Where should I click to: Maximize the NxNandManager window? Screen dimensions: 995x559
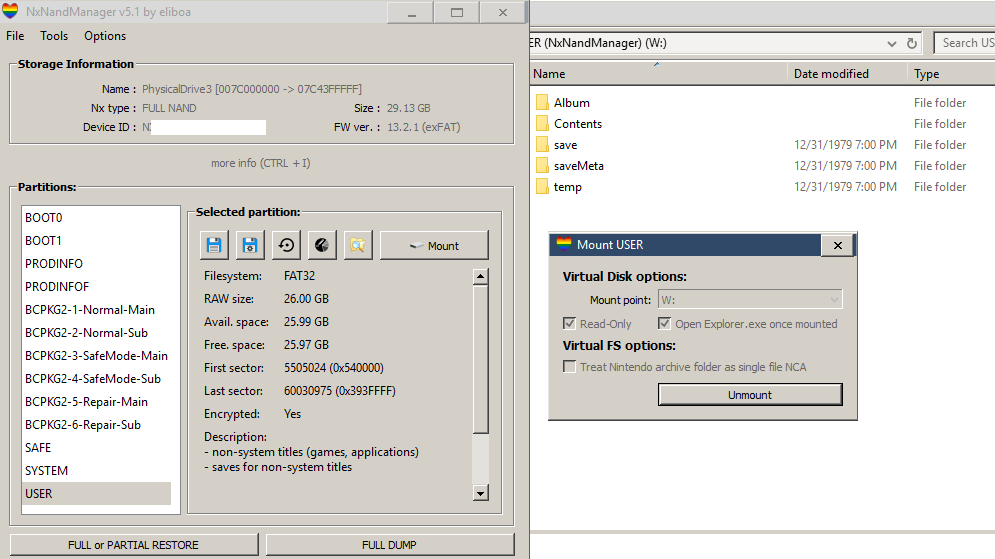457,13
